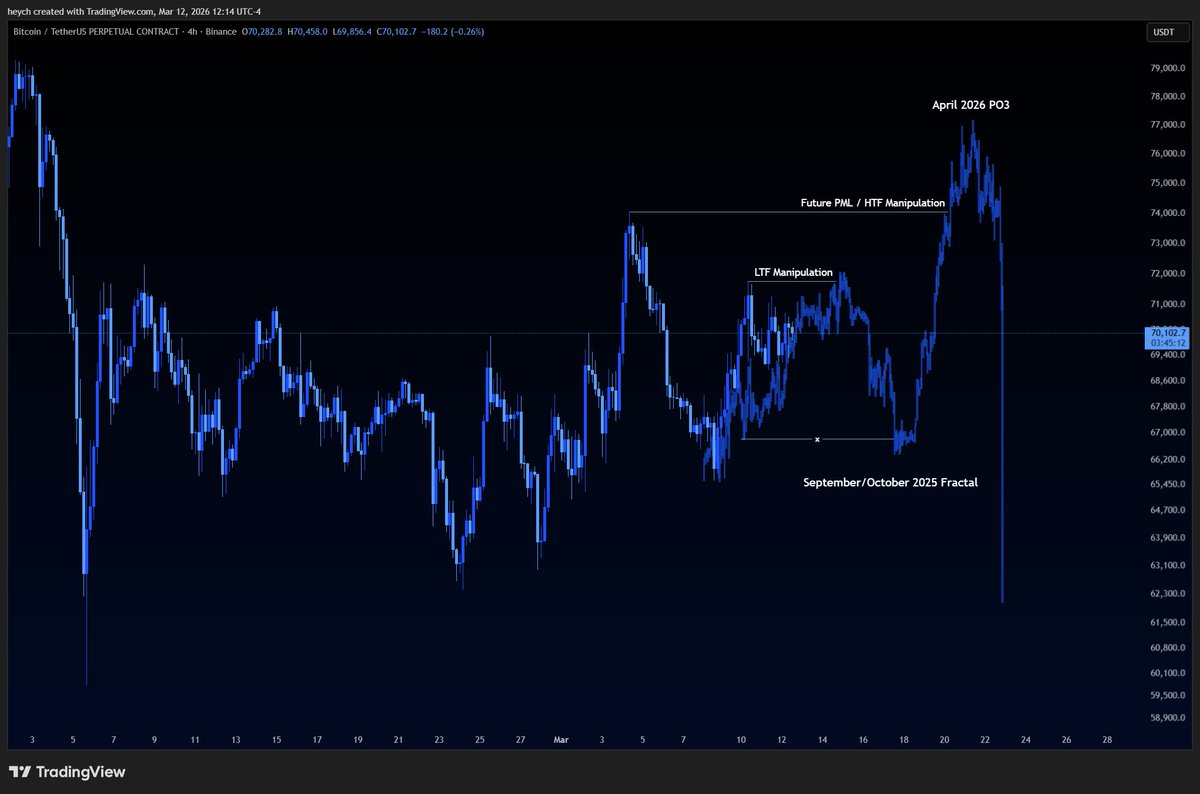
Task: Click the 64,700.0 price axis label
Action: tap(1168, 511)
